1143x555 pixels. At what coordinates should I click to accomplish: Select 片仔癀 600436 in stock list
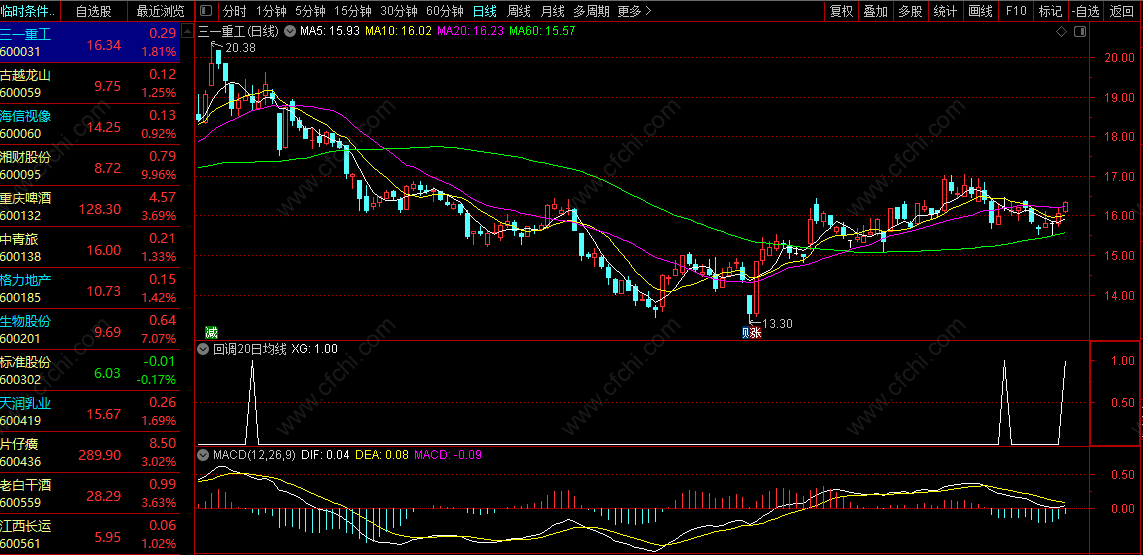pyautogui.click(x=90, y=452)
